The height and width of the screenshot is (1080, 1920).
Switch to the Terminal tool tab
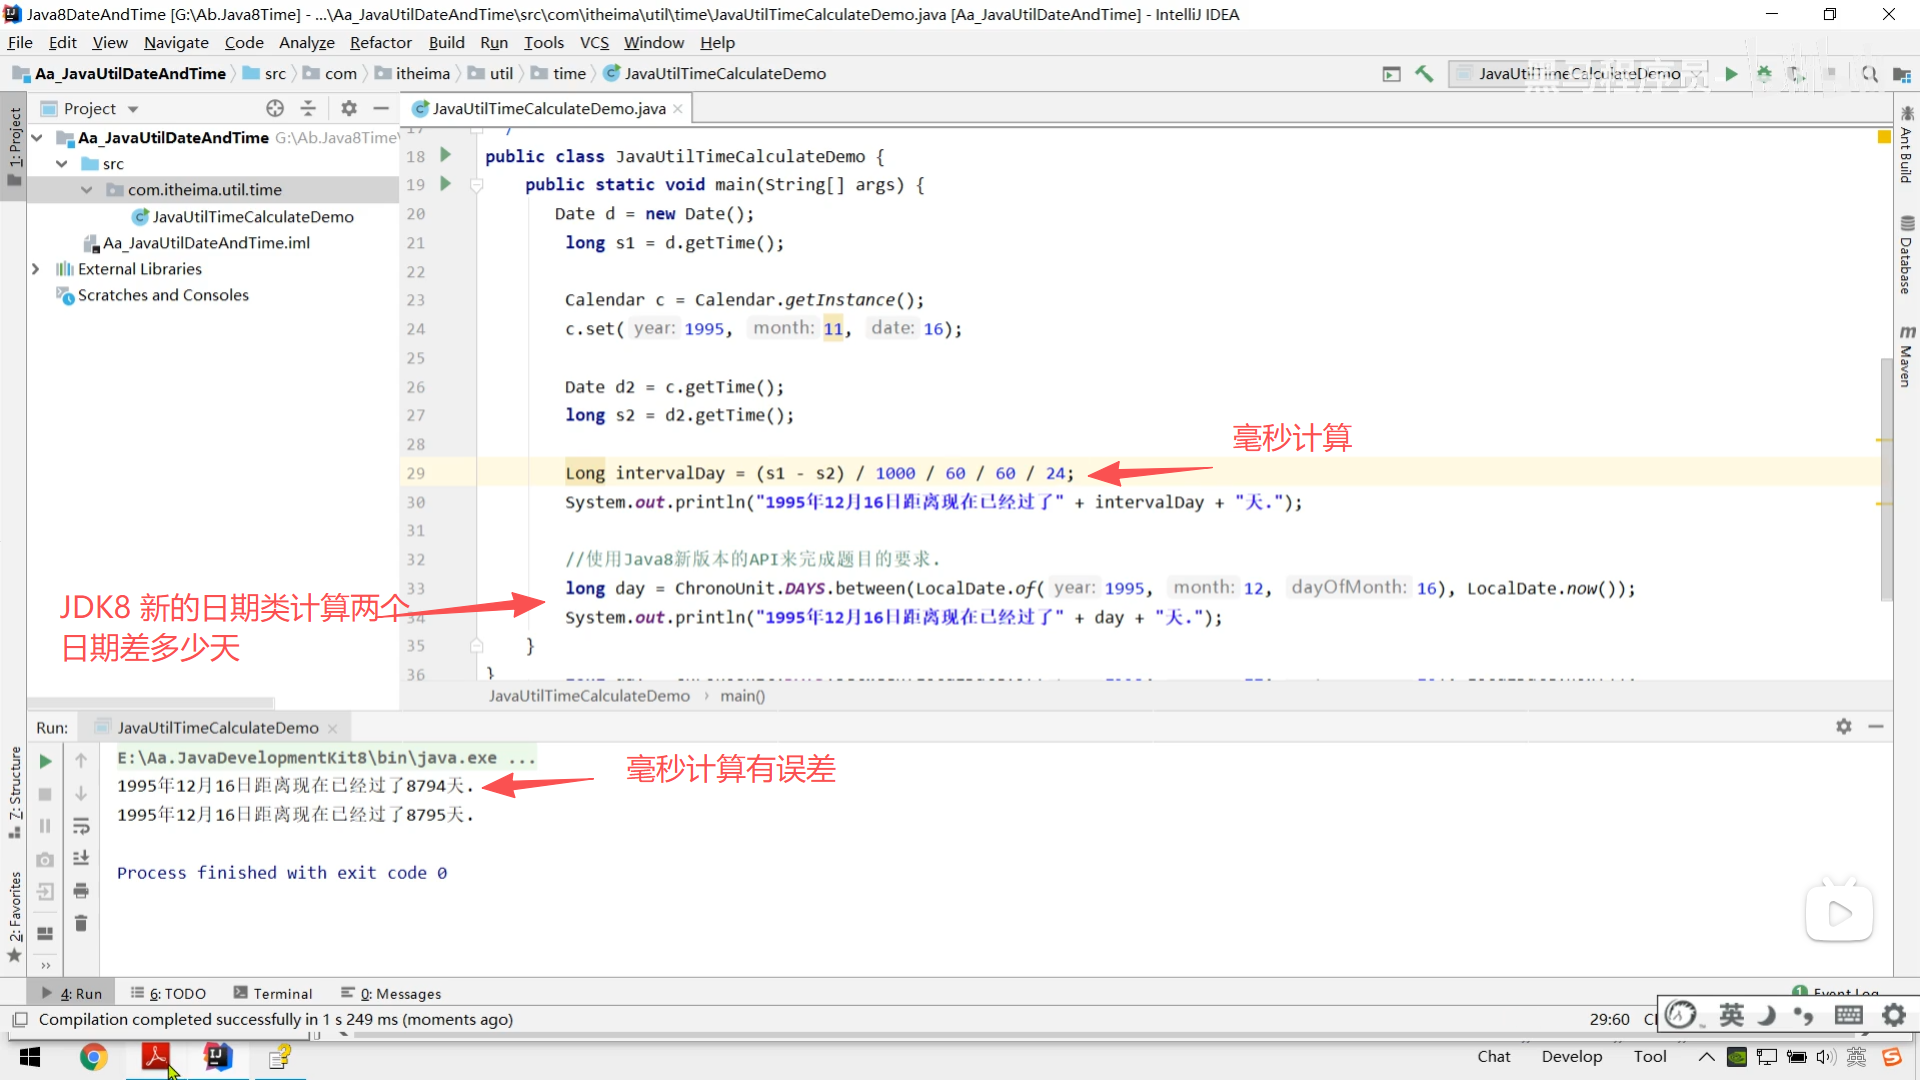273,993
